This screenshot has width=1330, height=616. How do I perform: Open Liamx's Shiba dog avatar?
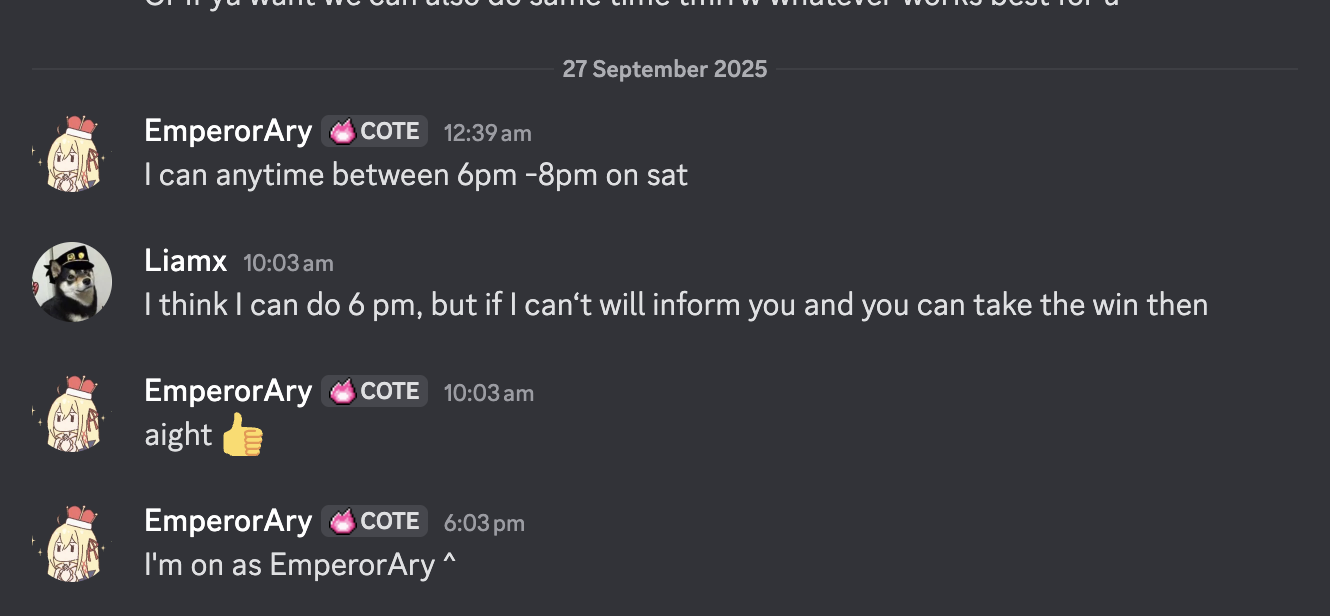72,282
